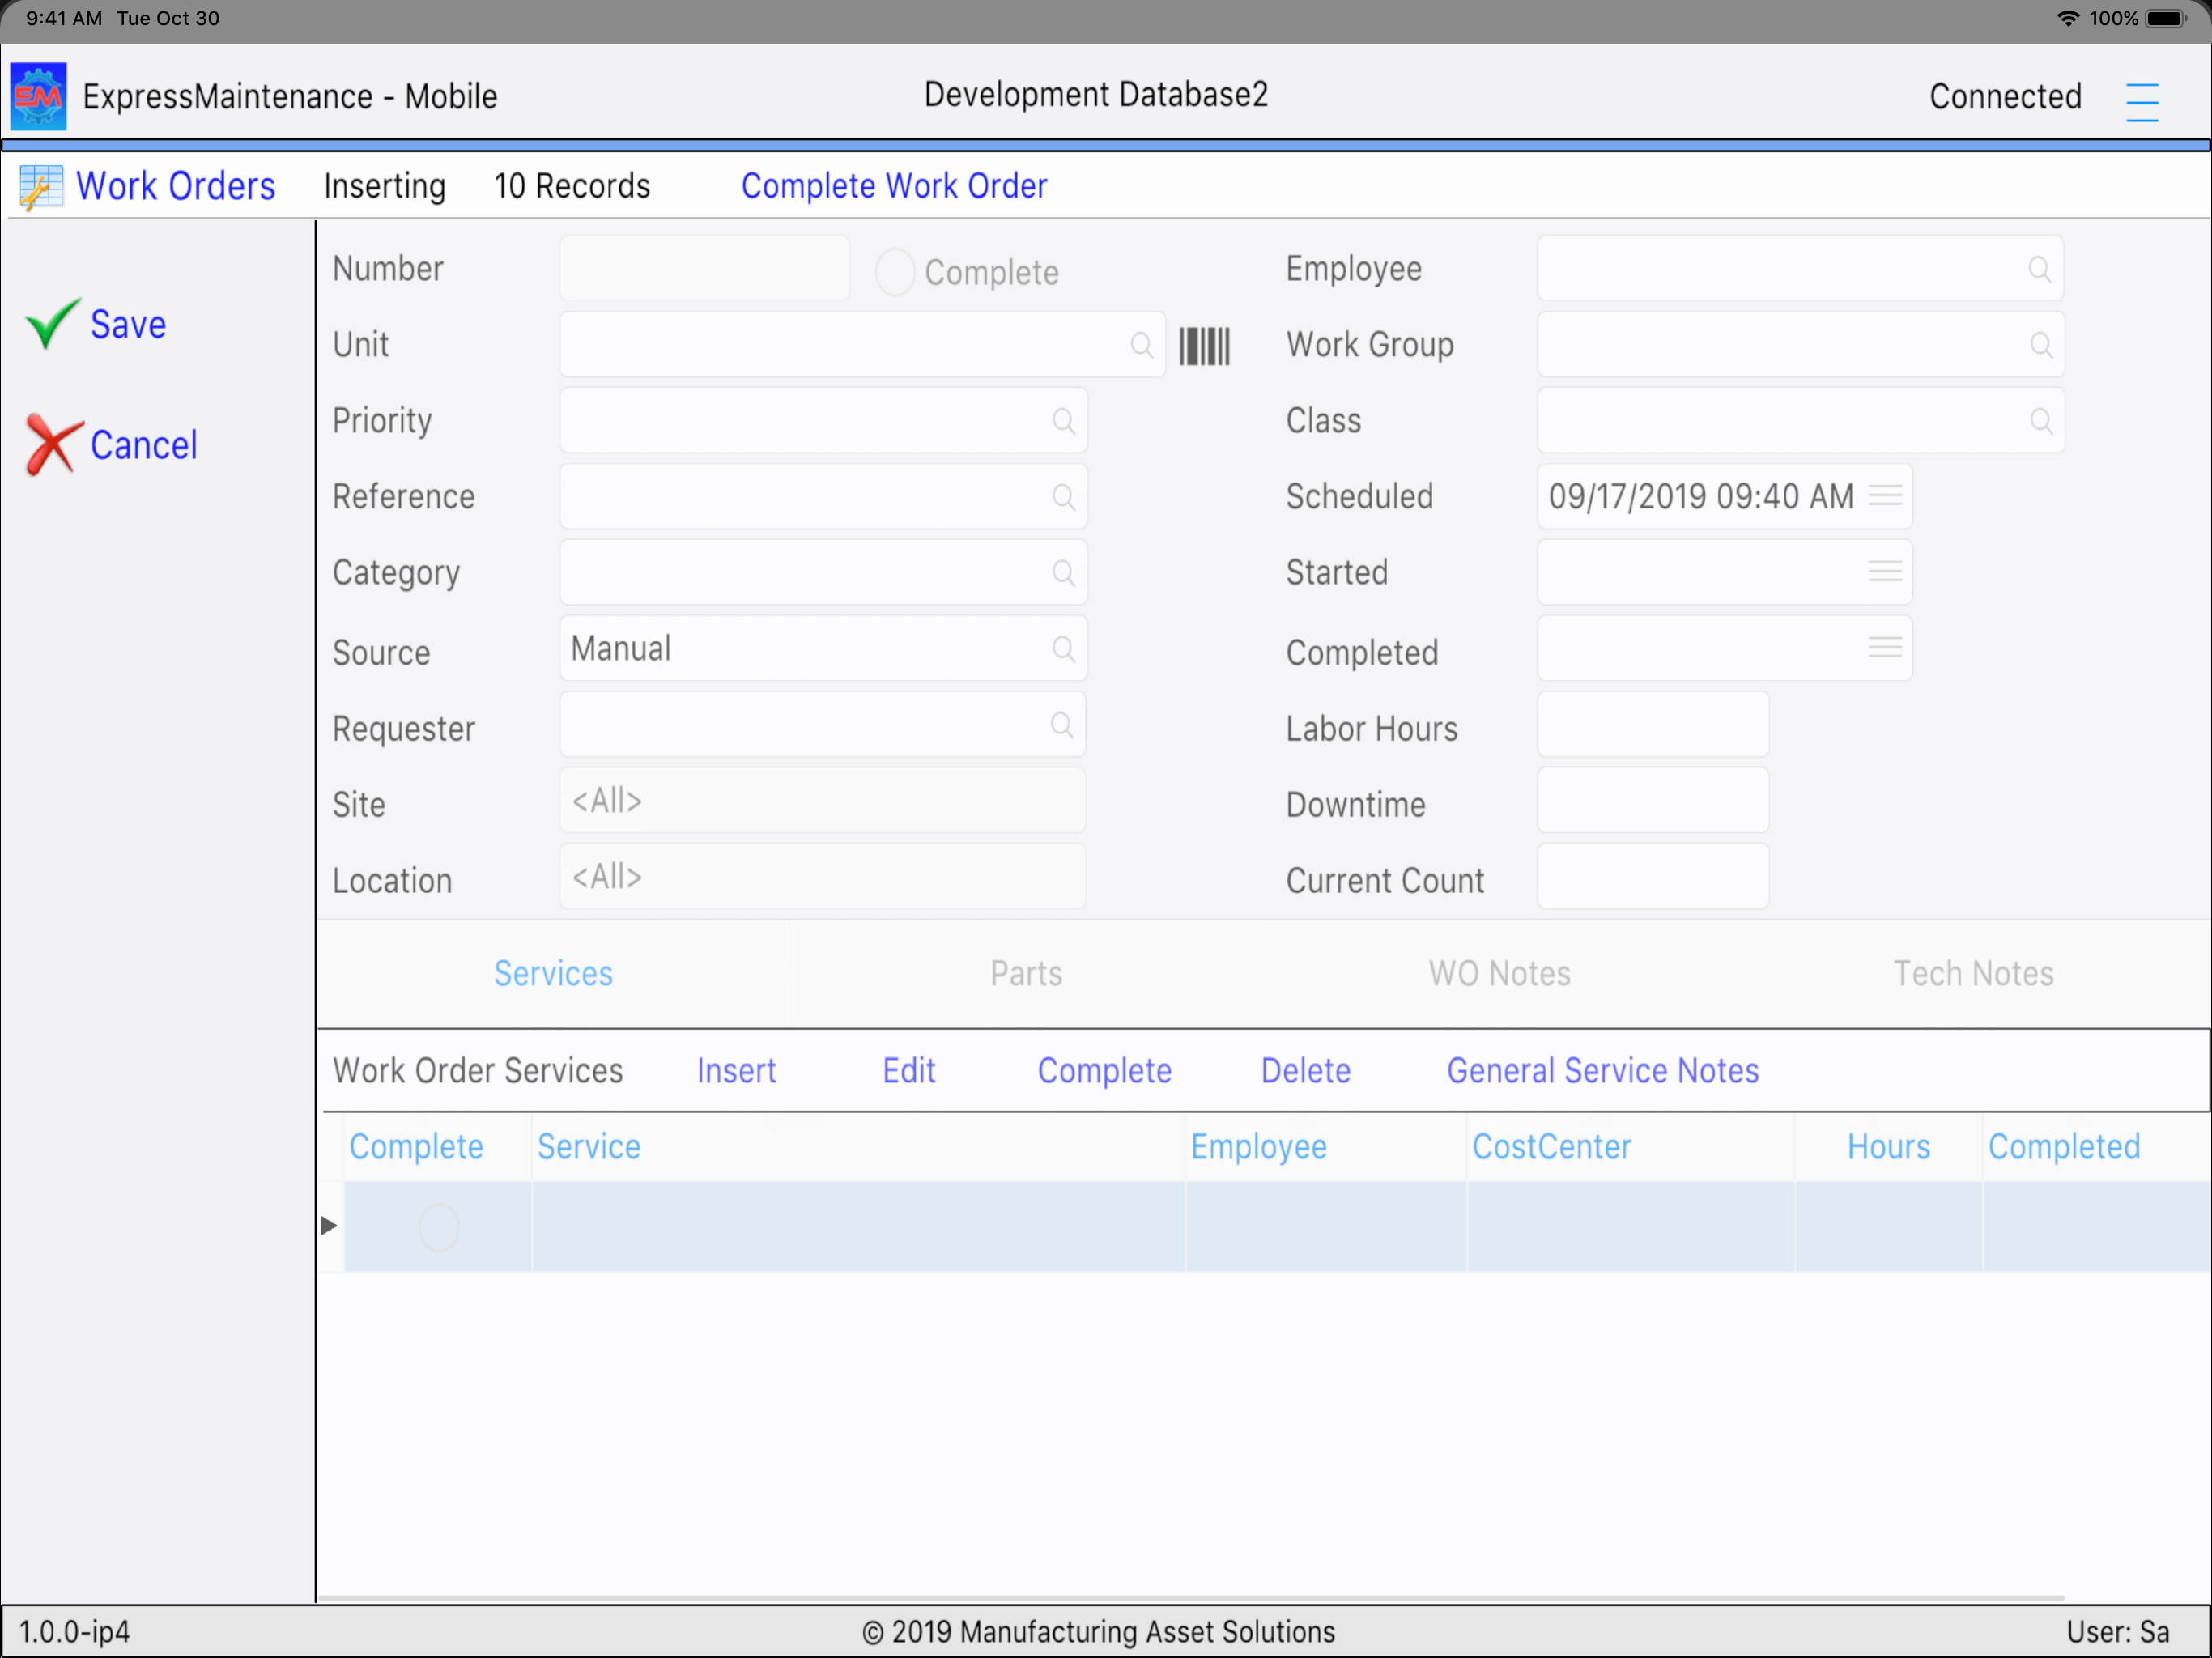Tap the ExpressMaintenance app logo
The image size is (2212, 1658).
click(38, 96)
